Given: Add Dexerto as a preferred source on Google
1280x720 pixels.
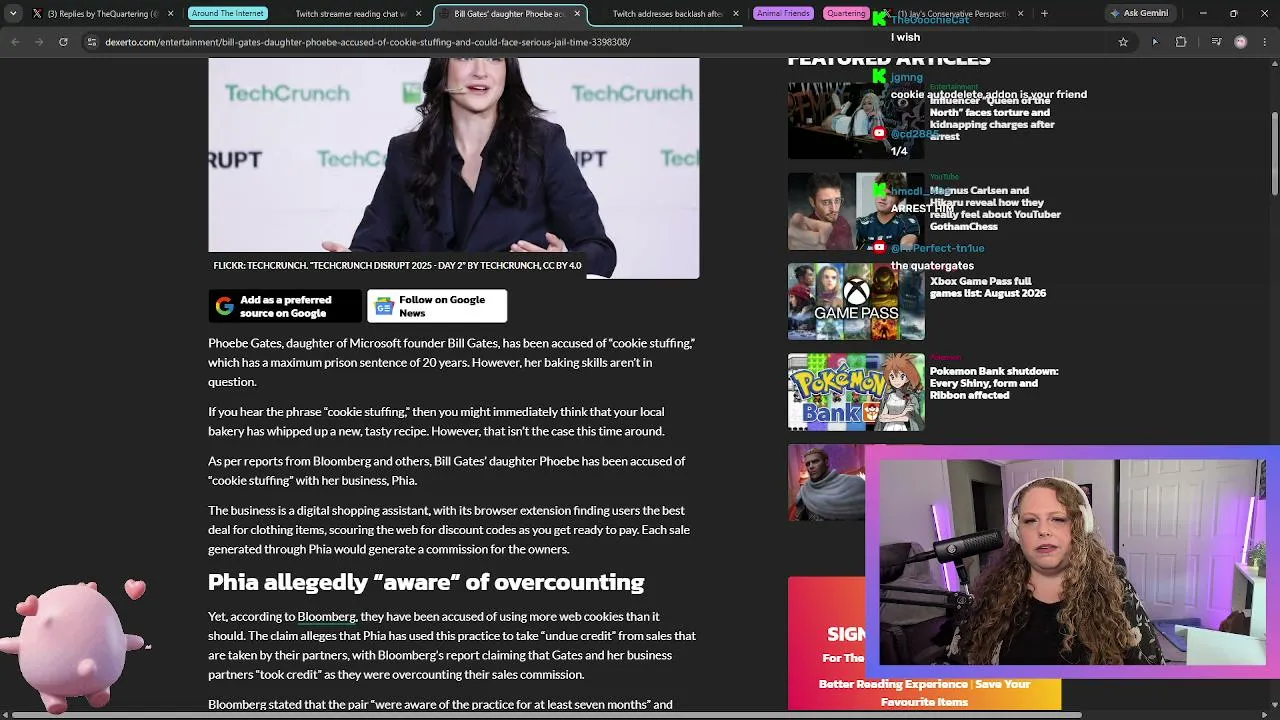Looking at the screenshot, I should 285,306.
